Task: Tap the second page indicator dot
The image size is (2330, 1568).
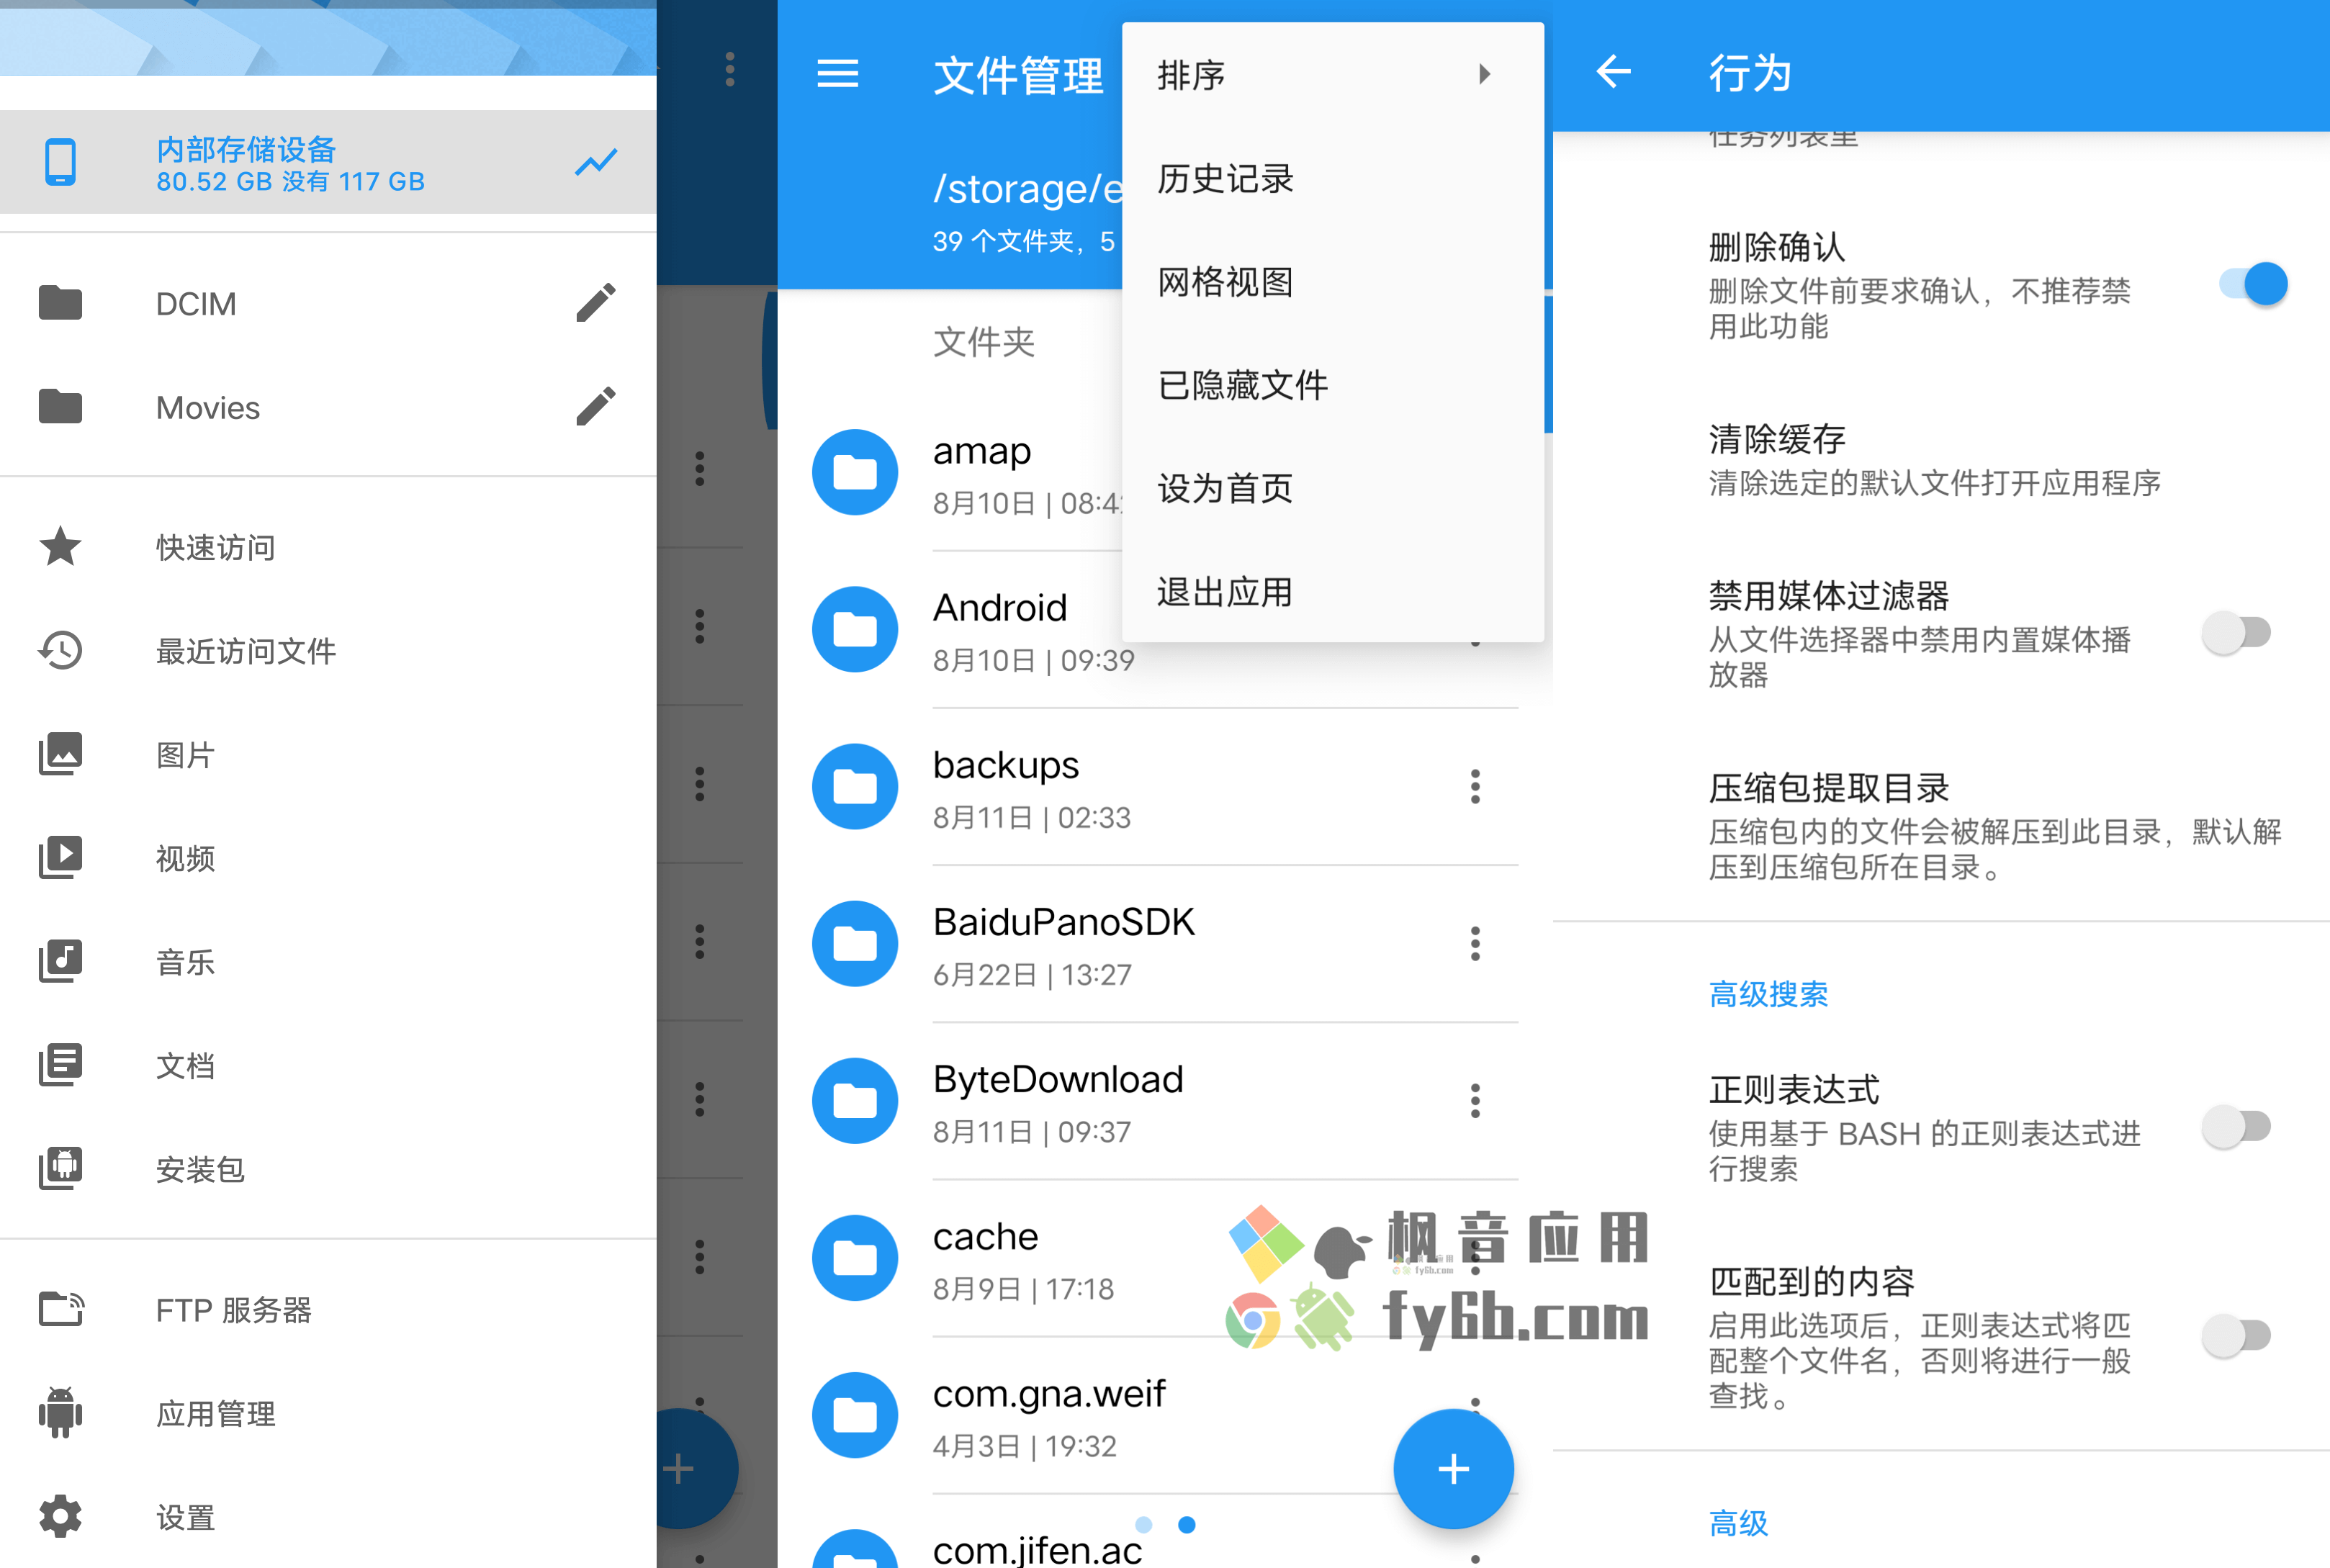Action: 1187,1524
